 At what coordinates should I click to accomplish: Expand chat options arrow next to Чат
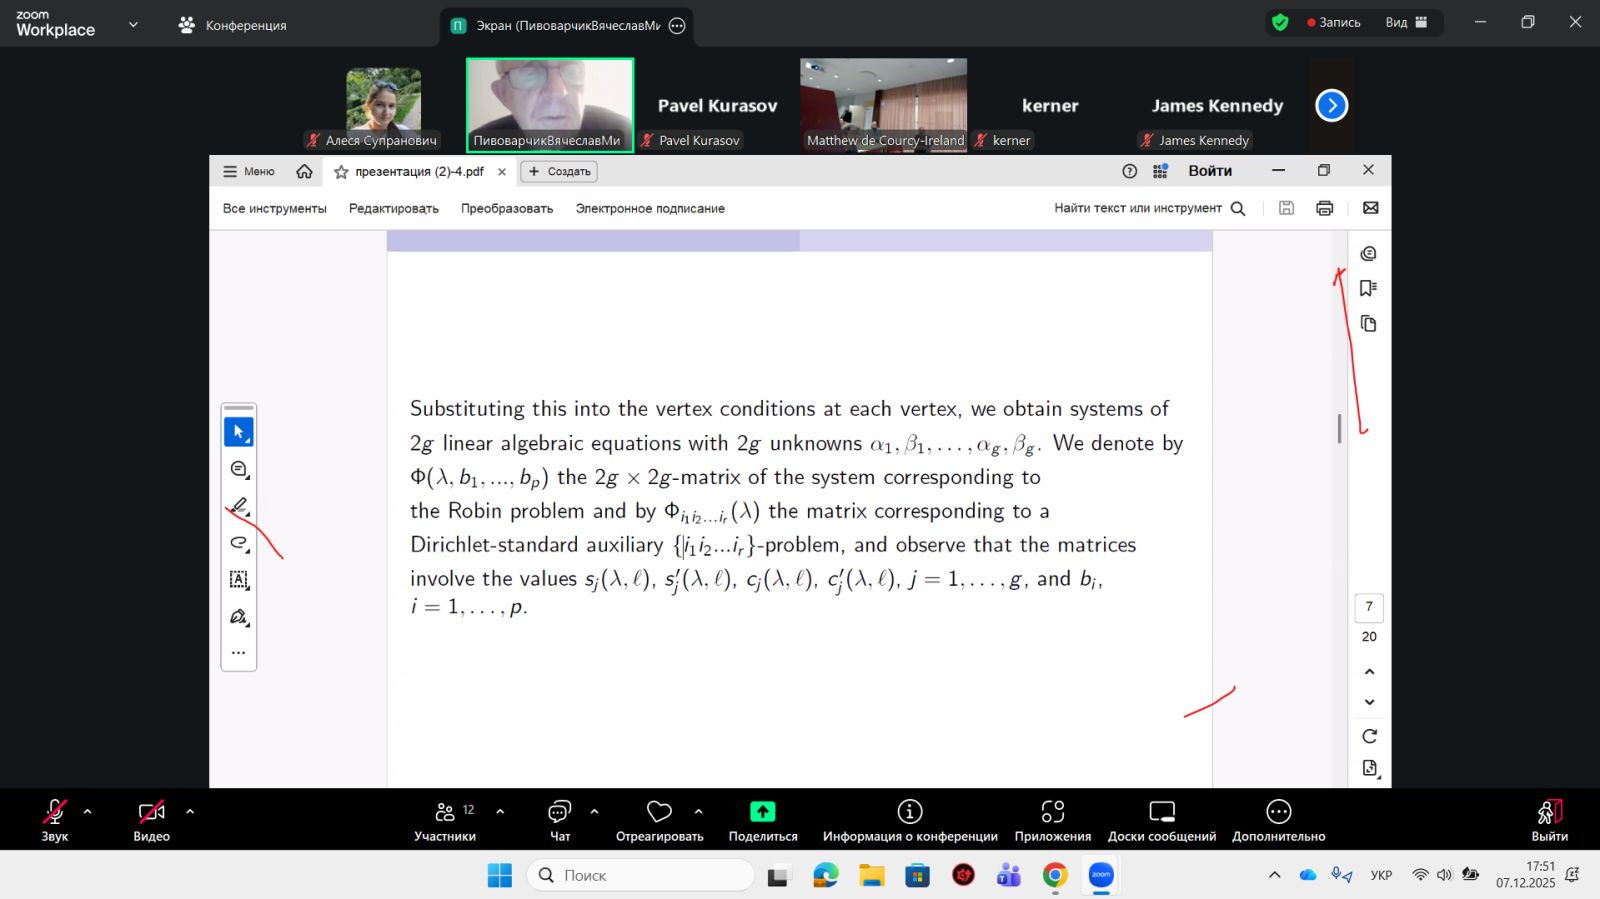coord(594,812)
